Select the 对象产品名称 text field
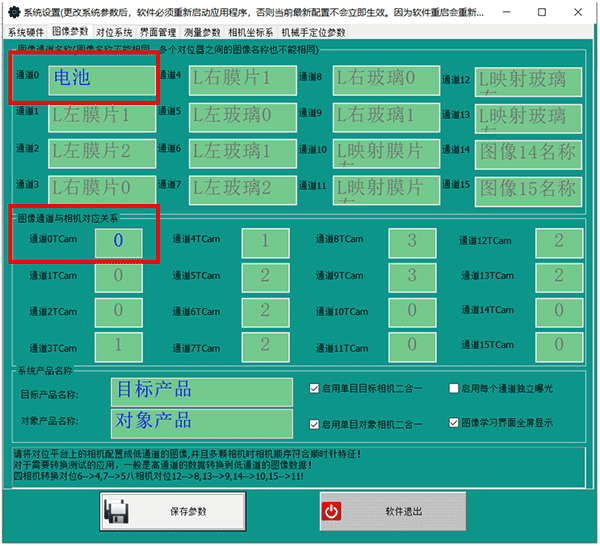The image size is (600, 546). [x=203, y=420]
